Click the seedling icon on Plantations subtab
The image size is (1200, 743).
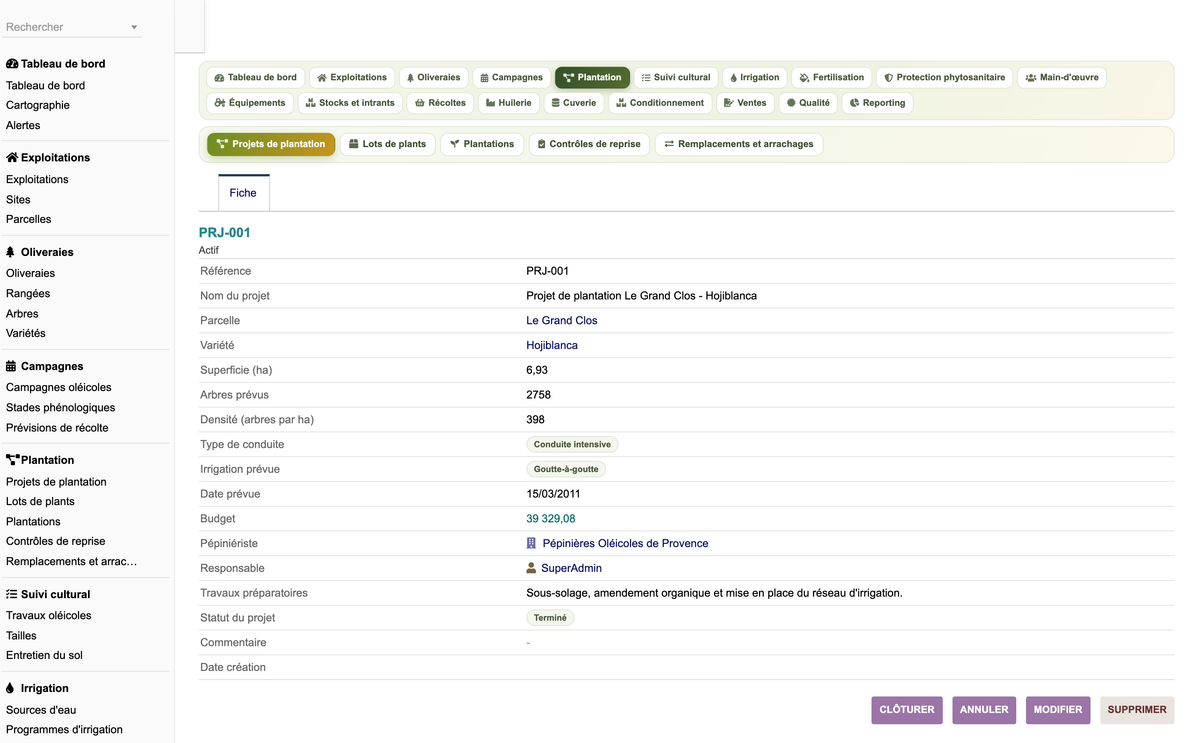[x=455, y=144]
